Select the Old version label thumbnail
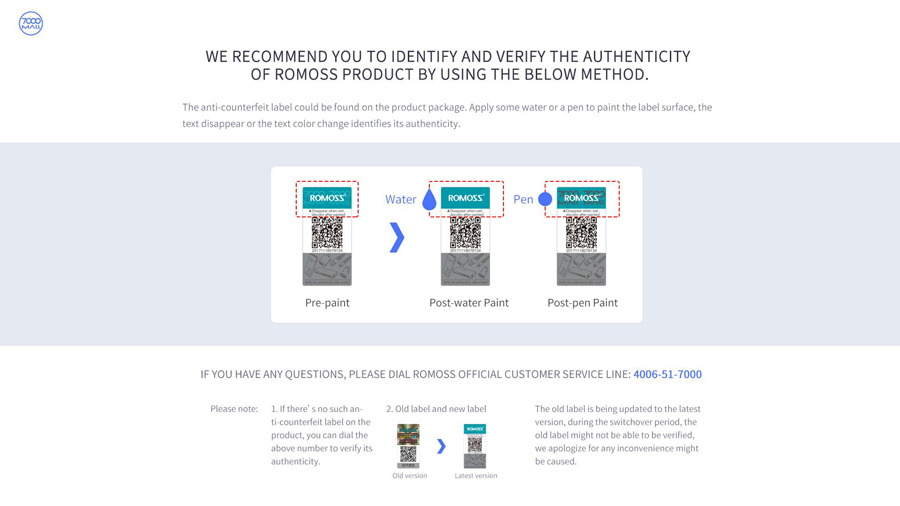Viewport: 900px width, 506px height. click(408, 446)
